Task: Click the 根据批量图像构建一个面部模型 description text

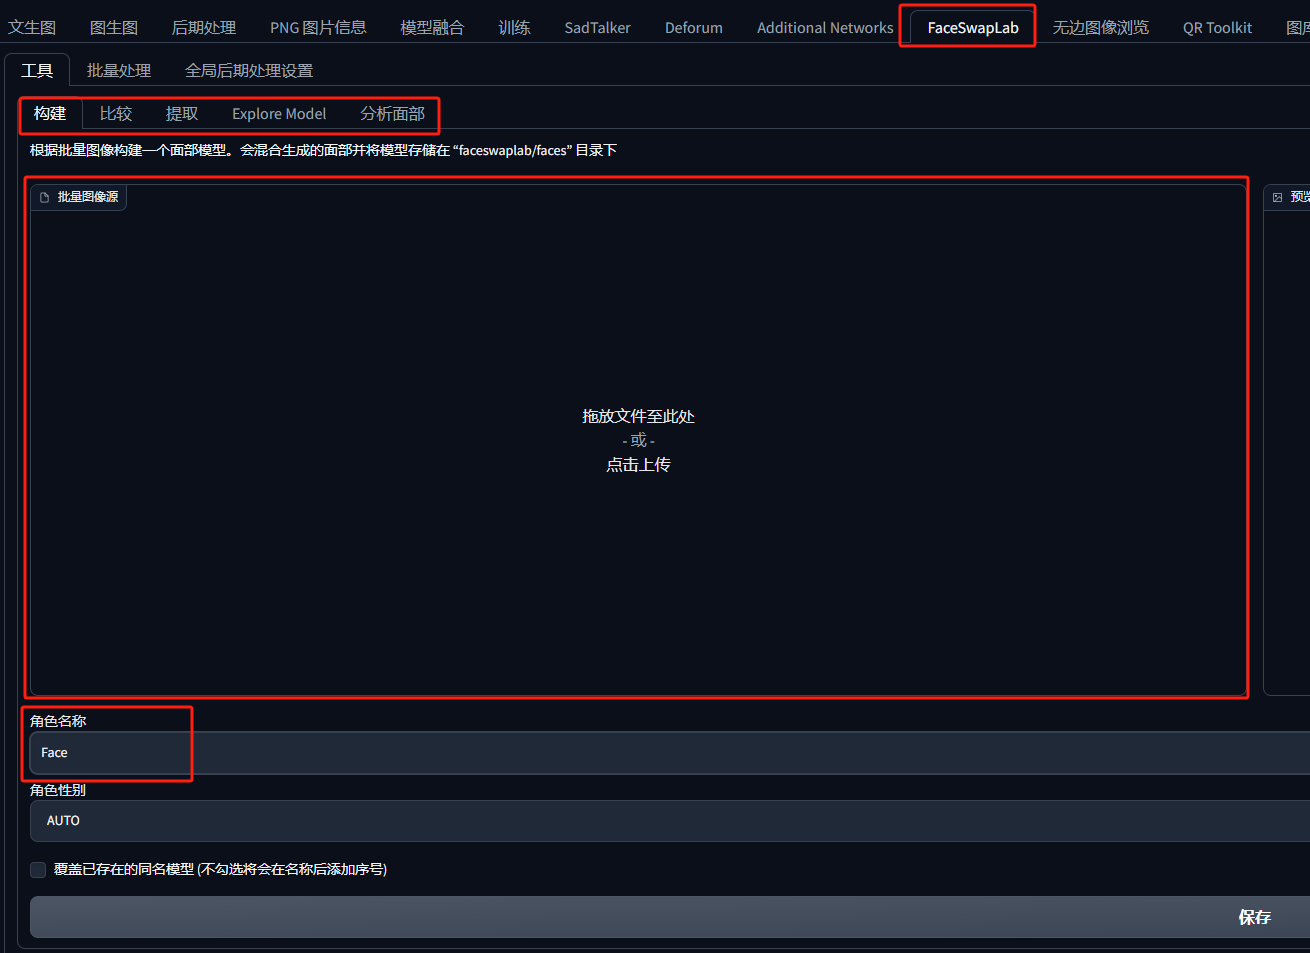Action: point(323,150)
